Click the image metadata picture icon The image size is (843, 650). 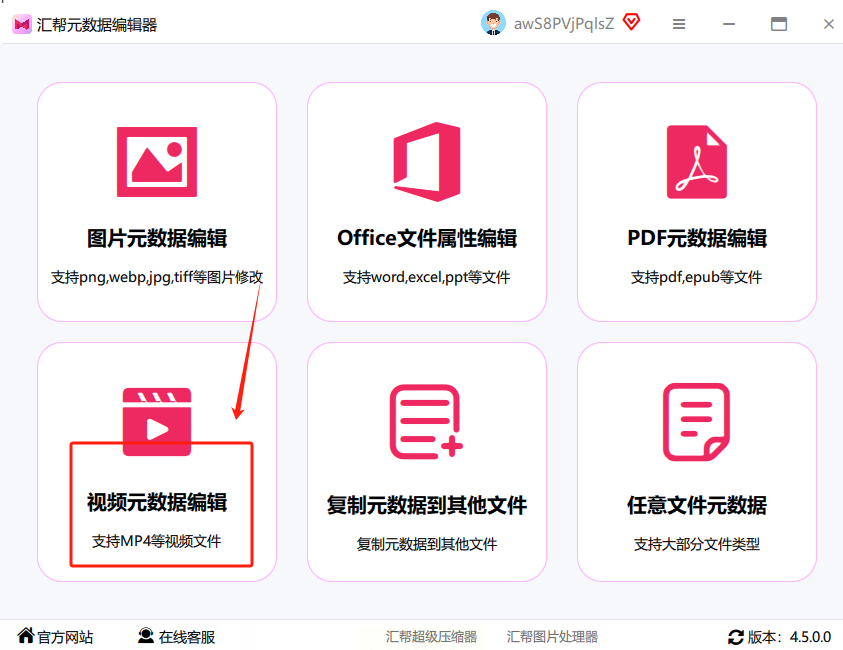click(x=157, y=162)
